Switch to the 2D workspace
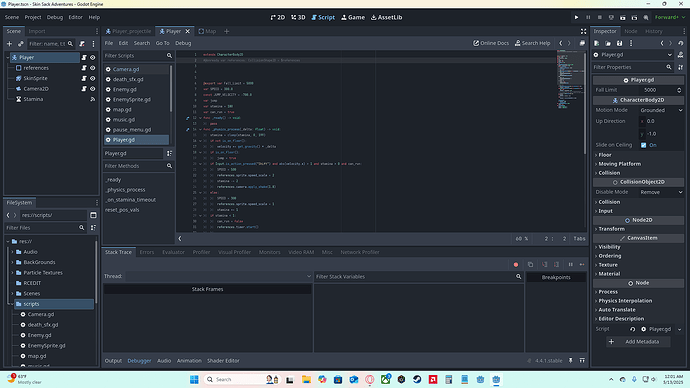The width and height of the screenshot is (690, 388). pyautogui.click(x=278, y=18)
